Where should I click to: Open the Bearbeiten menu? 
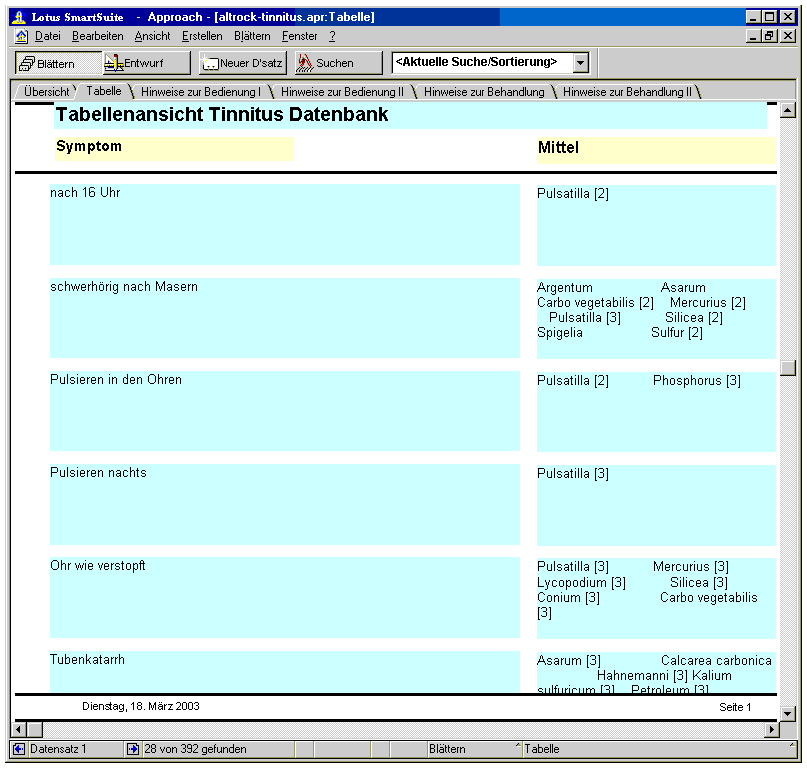coord(98,36)
